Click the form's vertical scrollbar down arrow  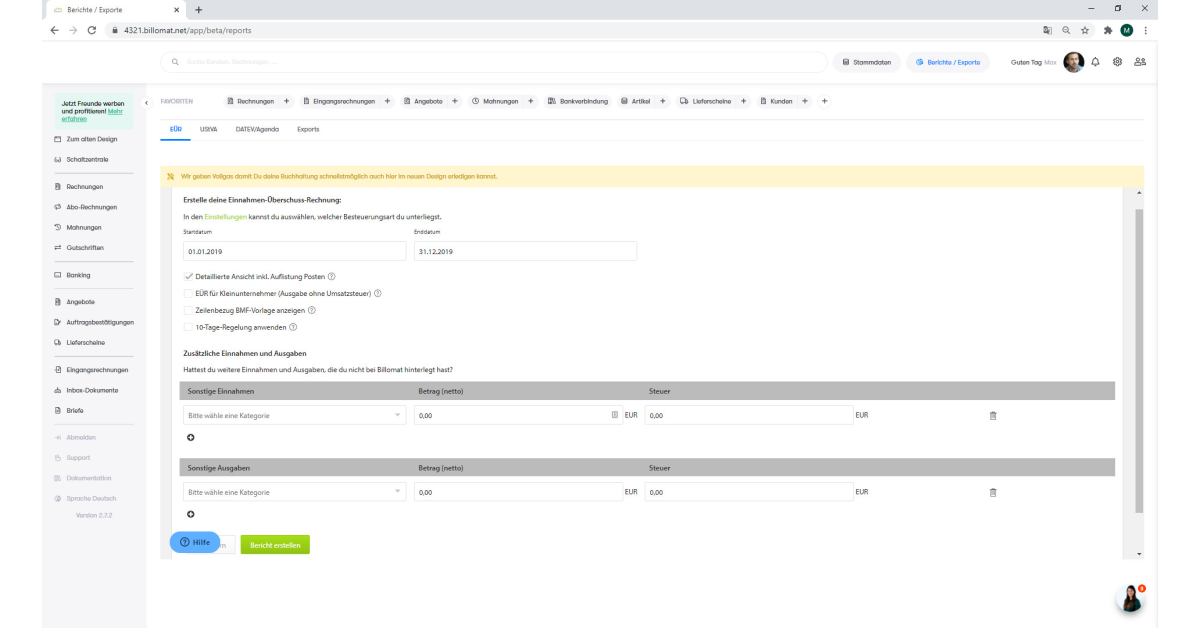1139,553
